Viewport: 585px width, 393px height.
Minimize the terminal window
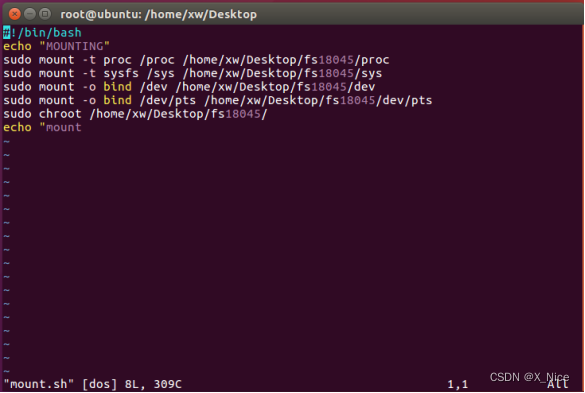point(30,14)
